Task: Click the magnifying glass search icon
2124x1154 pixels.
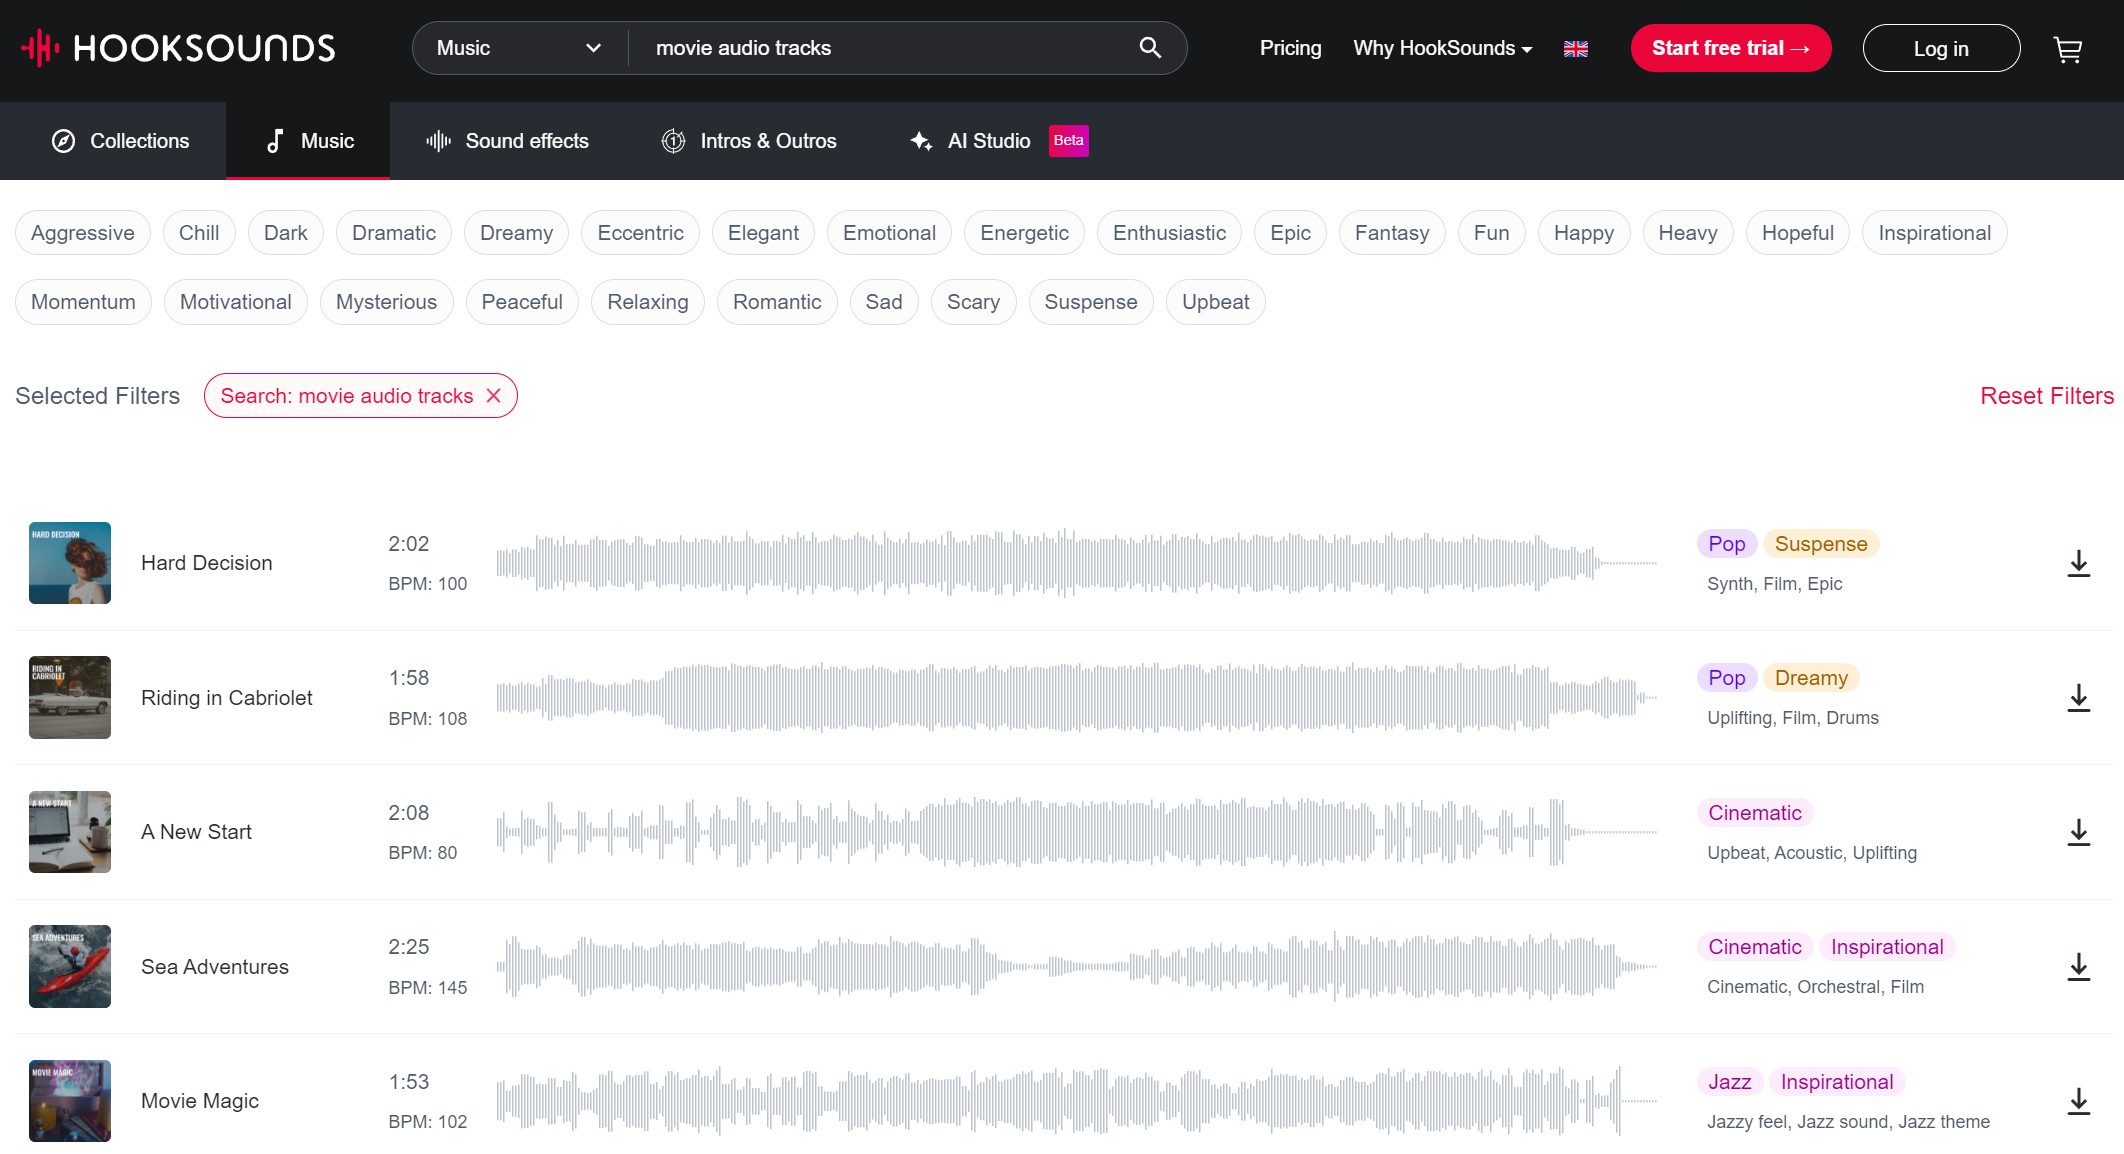Action: pyautogui.click(x=1148, y=47)
